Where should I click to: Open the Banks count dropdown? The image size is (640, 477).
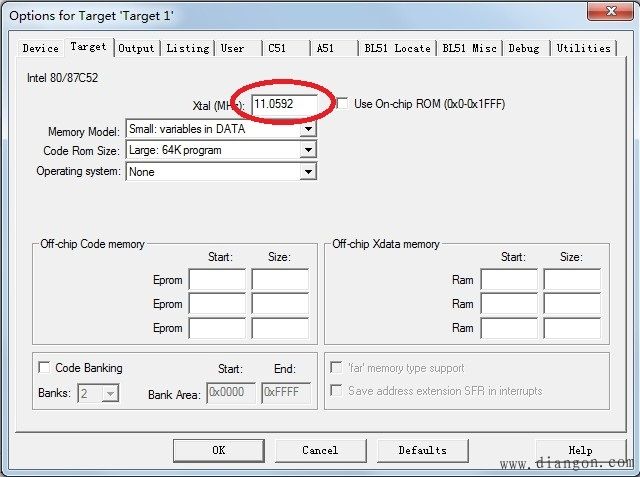tap(110, 394)
